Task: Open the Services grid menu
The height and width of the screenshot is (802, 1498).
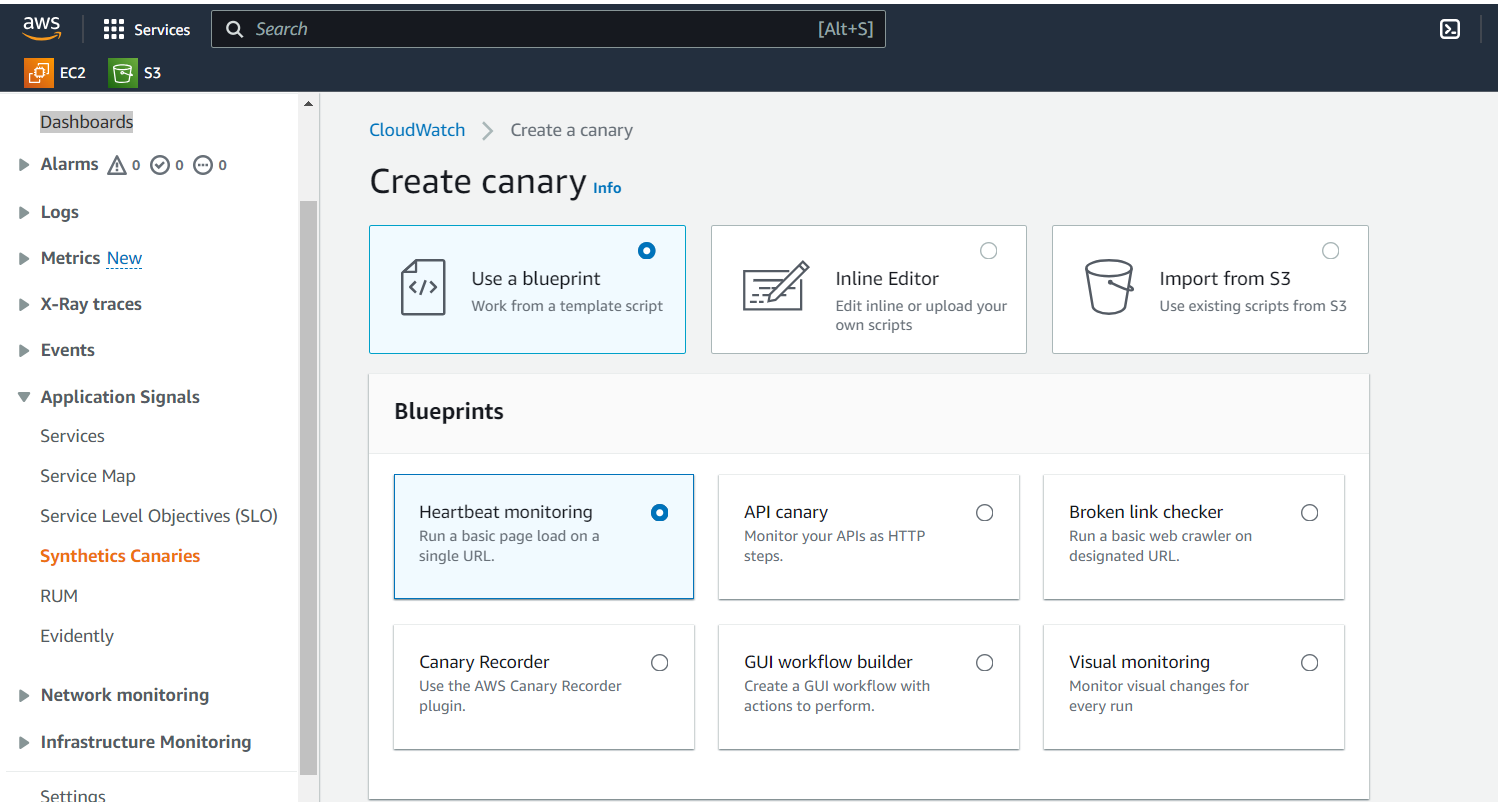Action: (x=147, y=29)
